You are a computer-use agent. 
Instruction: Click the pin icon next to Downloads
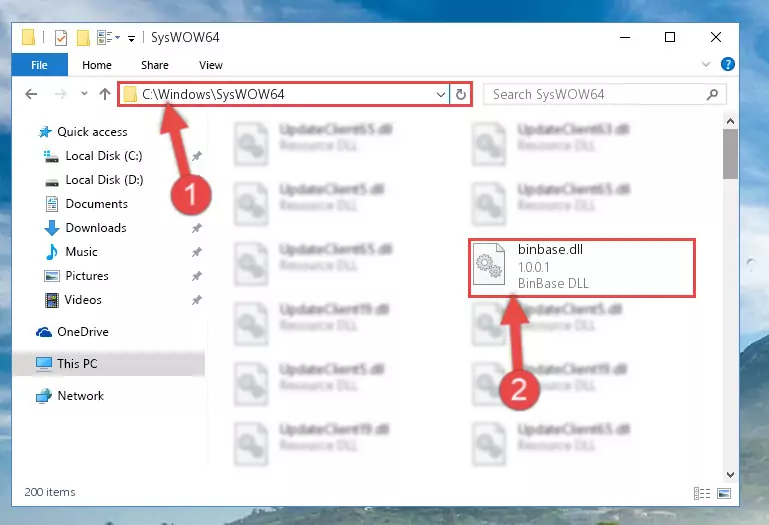196,228
